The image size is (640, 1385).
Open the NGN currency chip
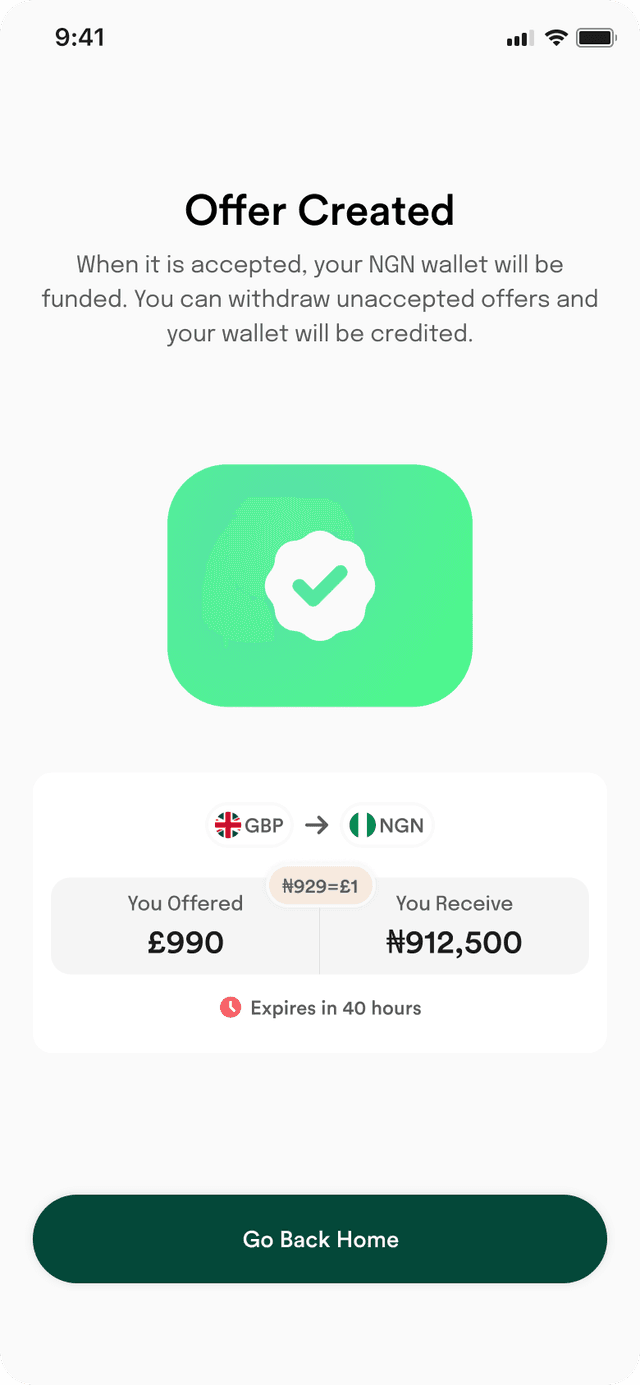[387, 825]
